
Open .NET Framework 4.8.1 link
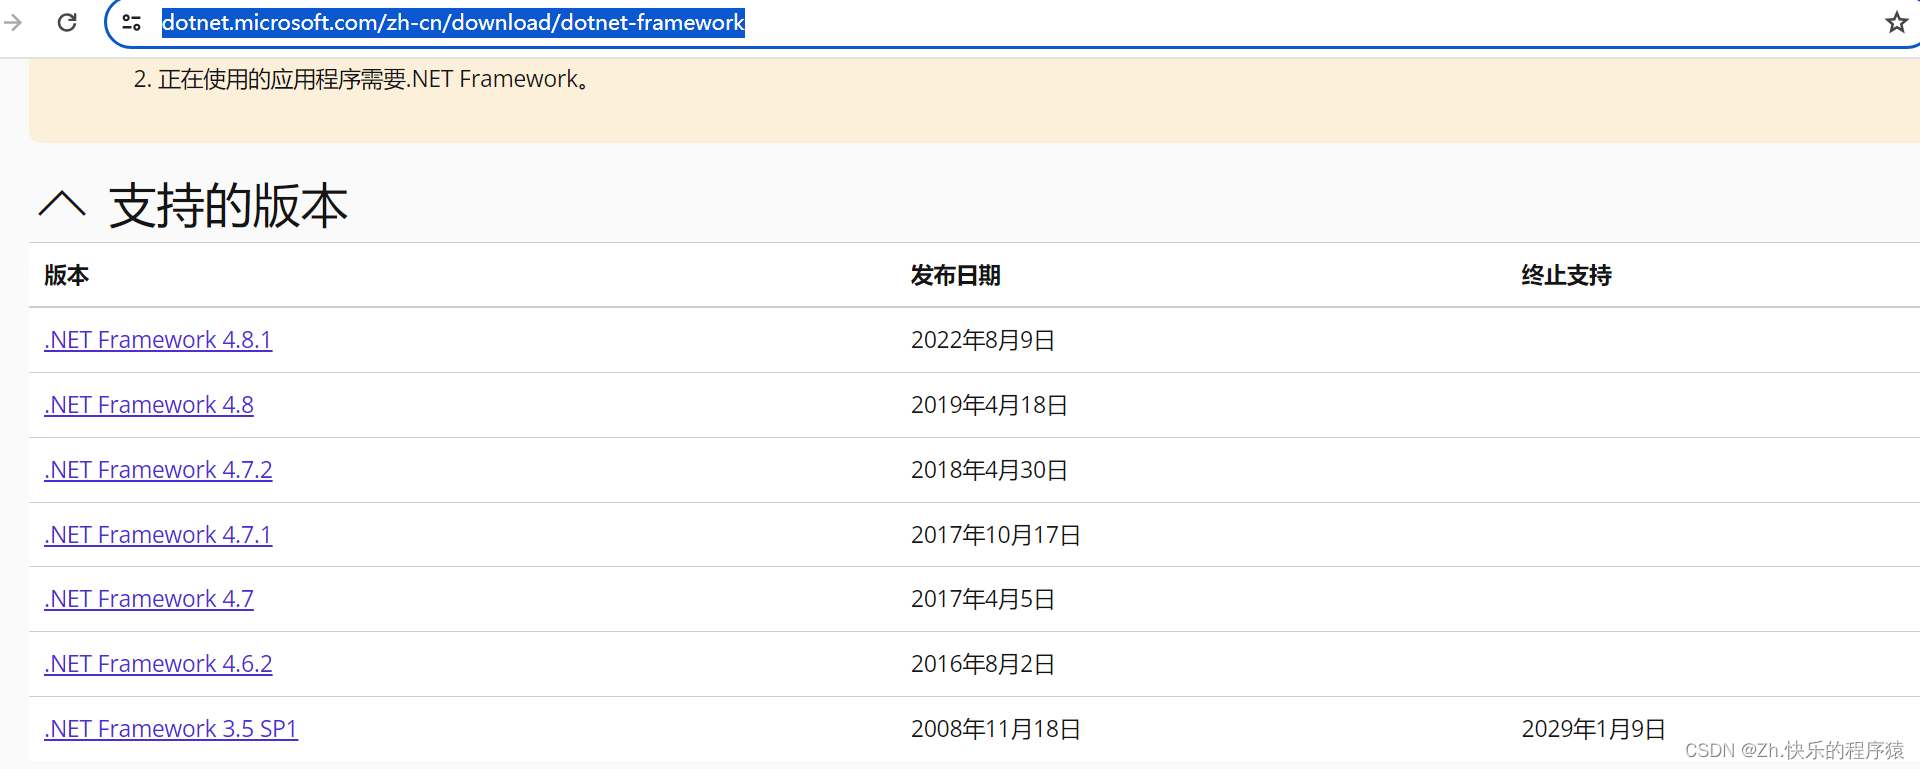tap(158, 340)
